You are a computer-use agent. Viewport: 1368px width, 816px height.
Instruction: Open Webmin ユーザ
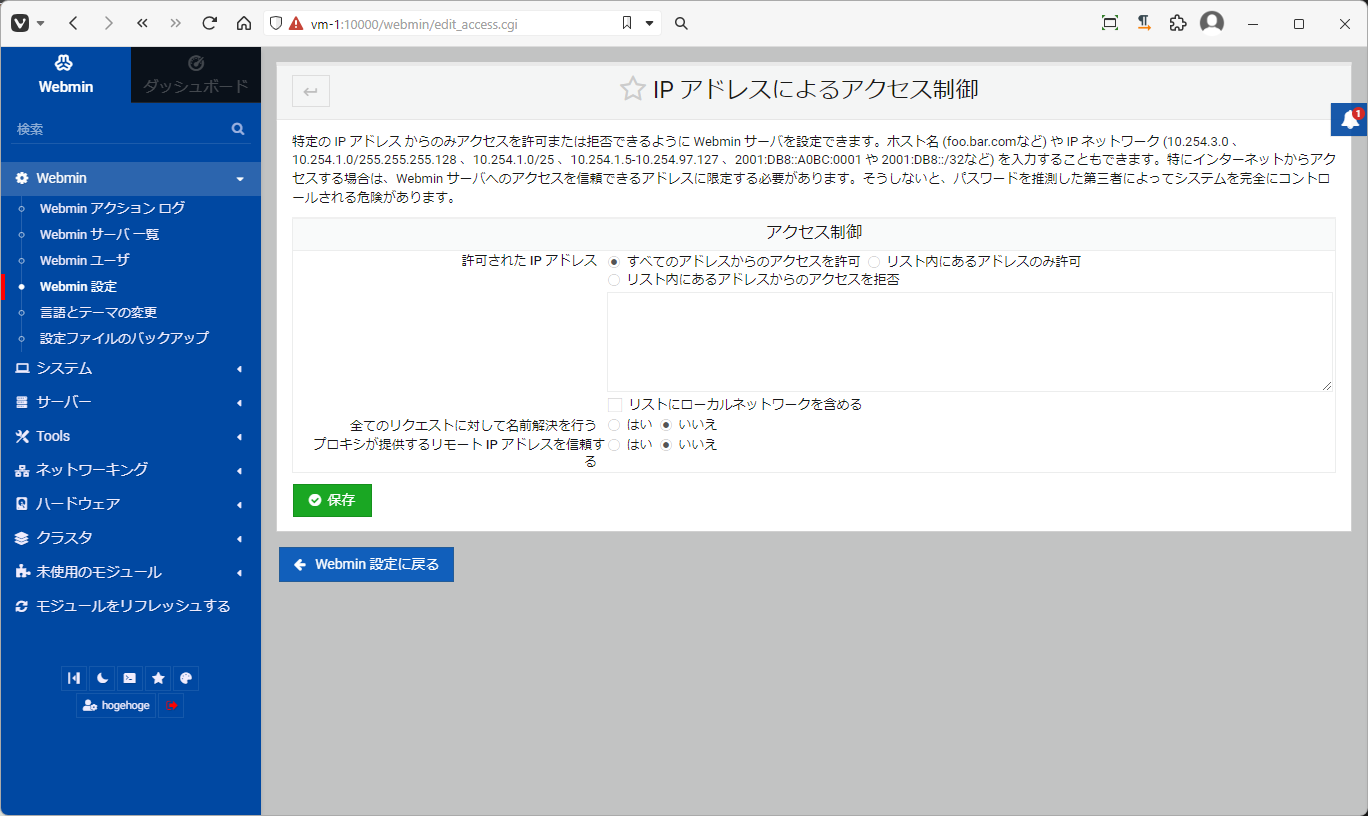85,260
